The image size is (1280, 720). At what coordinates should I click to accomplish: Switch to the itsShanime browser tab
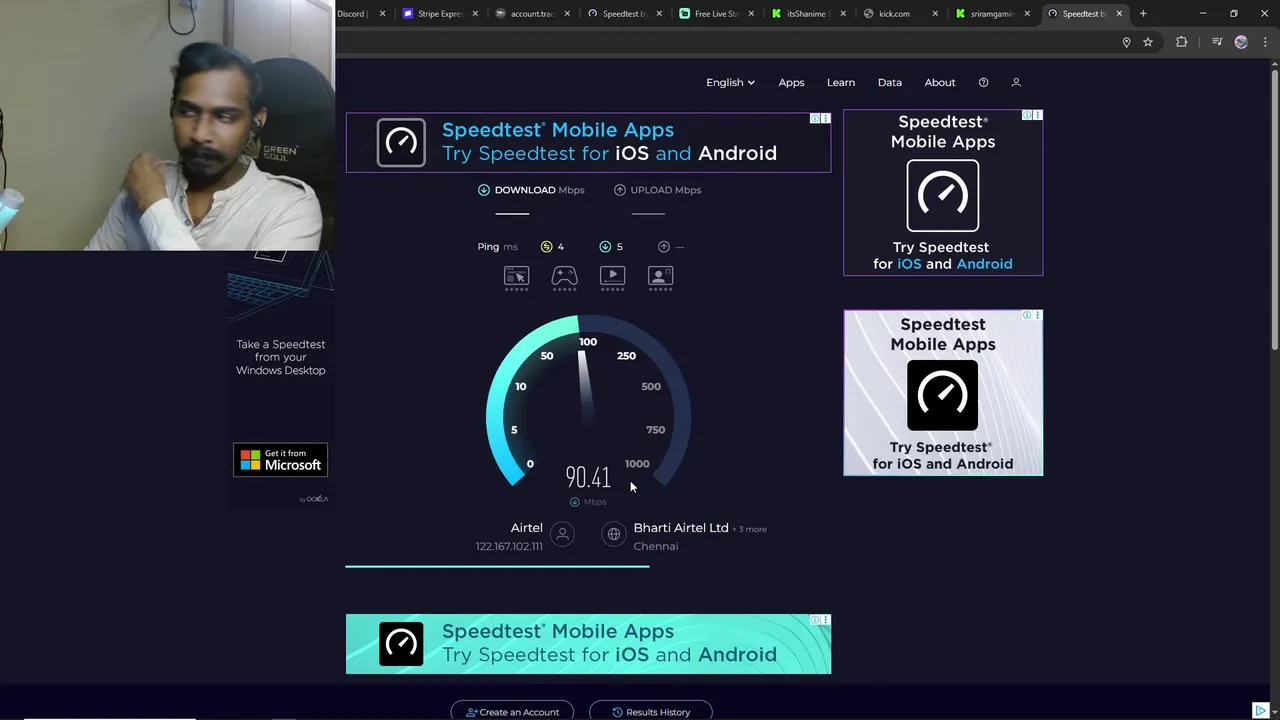coord(808,13)
